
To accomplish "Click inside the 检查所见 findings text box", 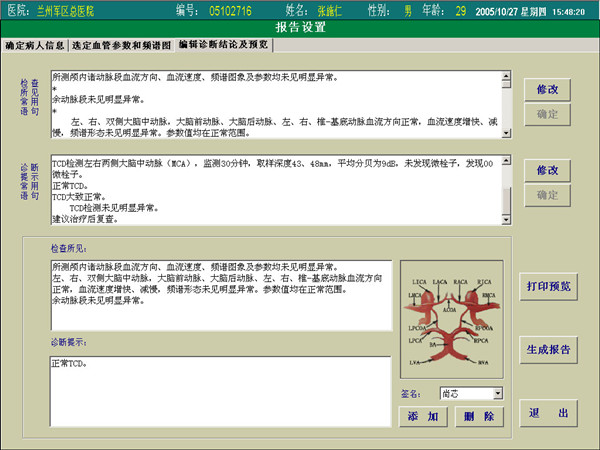I will (x=220, y=295).
